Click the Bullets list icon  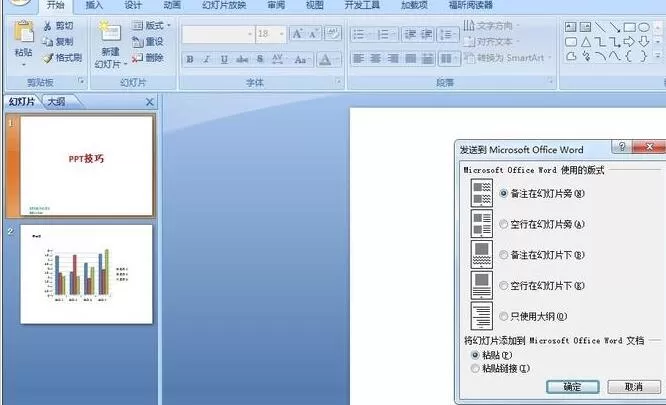tap(358, 34)
